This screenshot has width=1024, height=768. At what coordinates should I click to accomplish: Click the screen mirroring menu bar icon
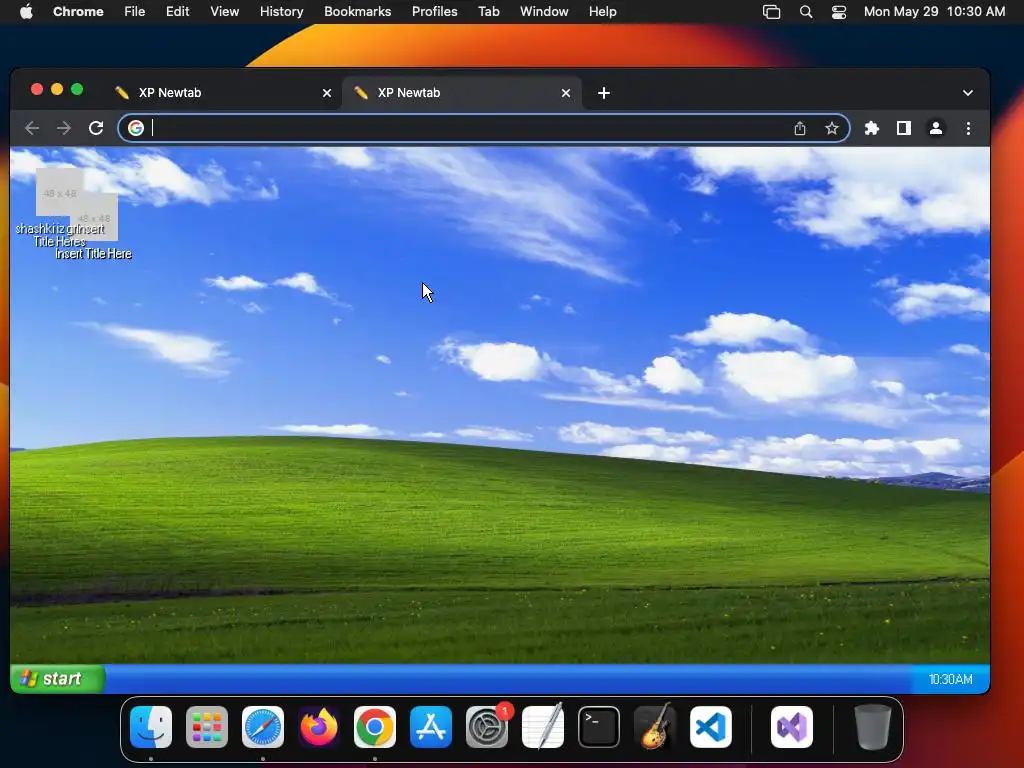pyautogui.click(x=771, y=12)
